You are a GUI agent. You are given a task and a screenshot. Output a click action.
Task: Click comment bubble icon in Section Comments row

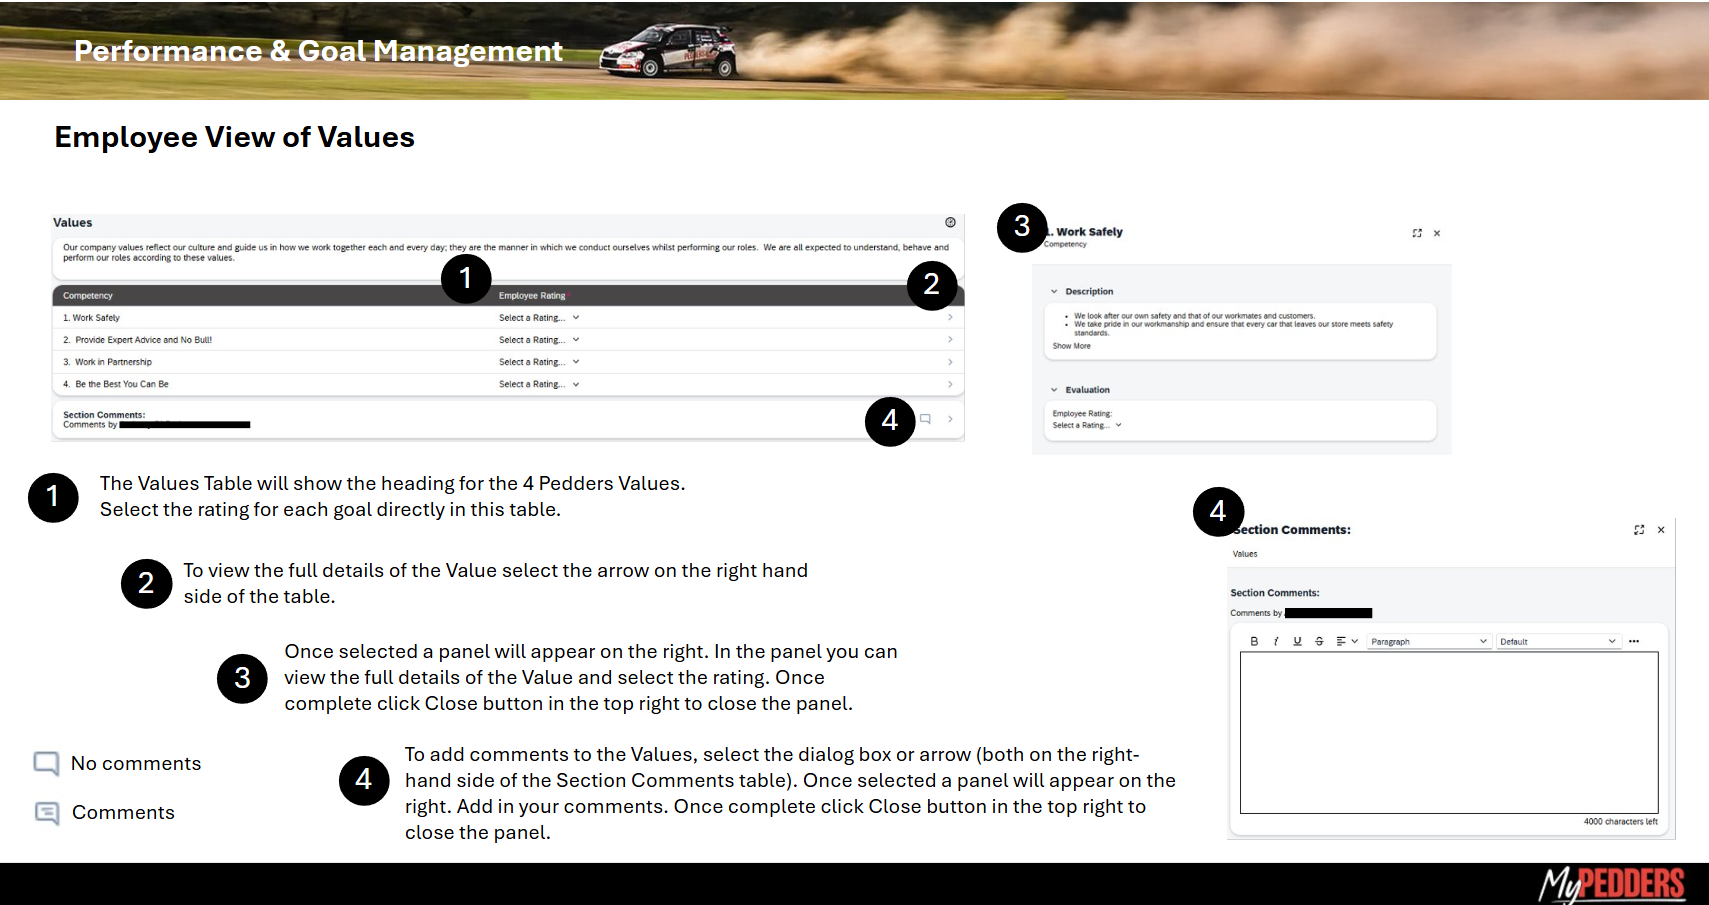[925, 419]
